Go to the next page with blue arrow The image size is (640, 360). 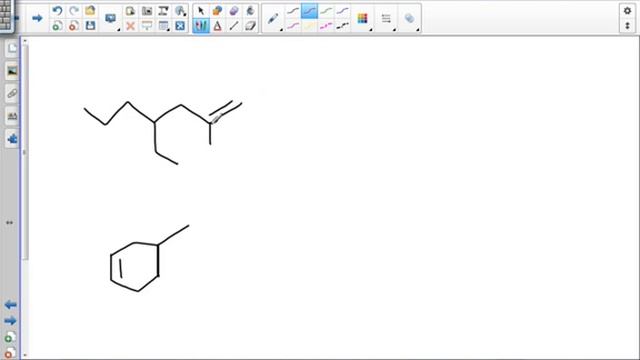[37, 18]
